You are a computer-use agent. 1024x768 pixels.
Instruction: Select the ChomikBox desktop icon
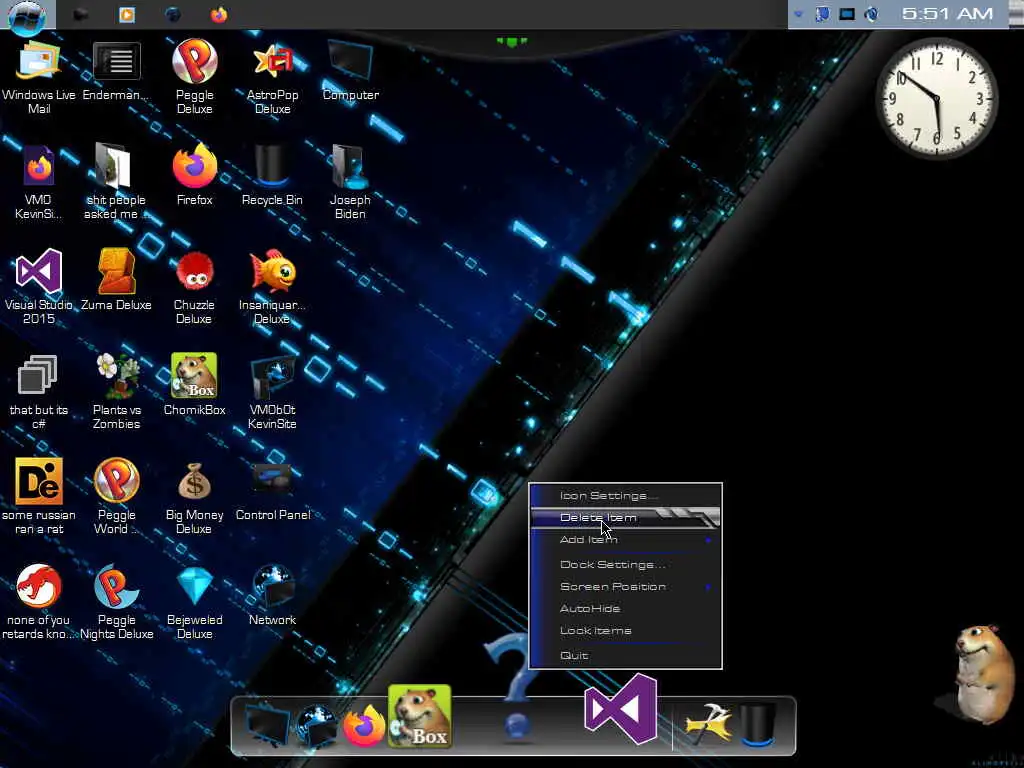(194, 385)
